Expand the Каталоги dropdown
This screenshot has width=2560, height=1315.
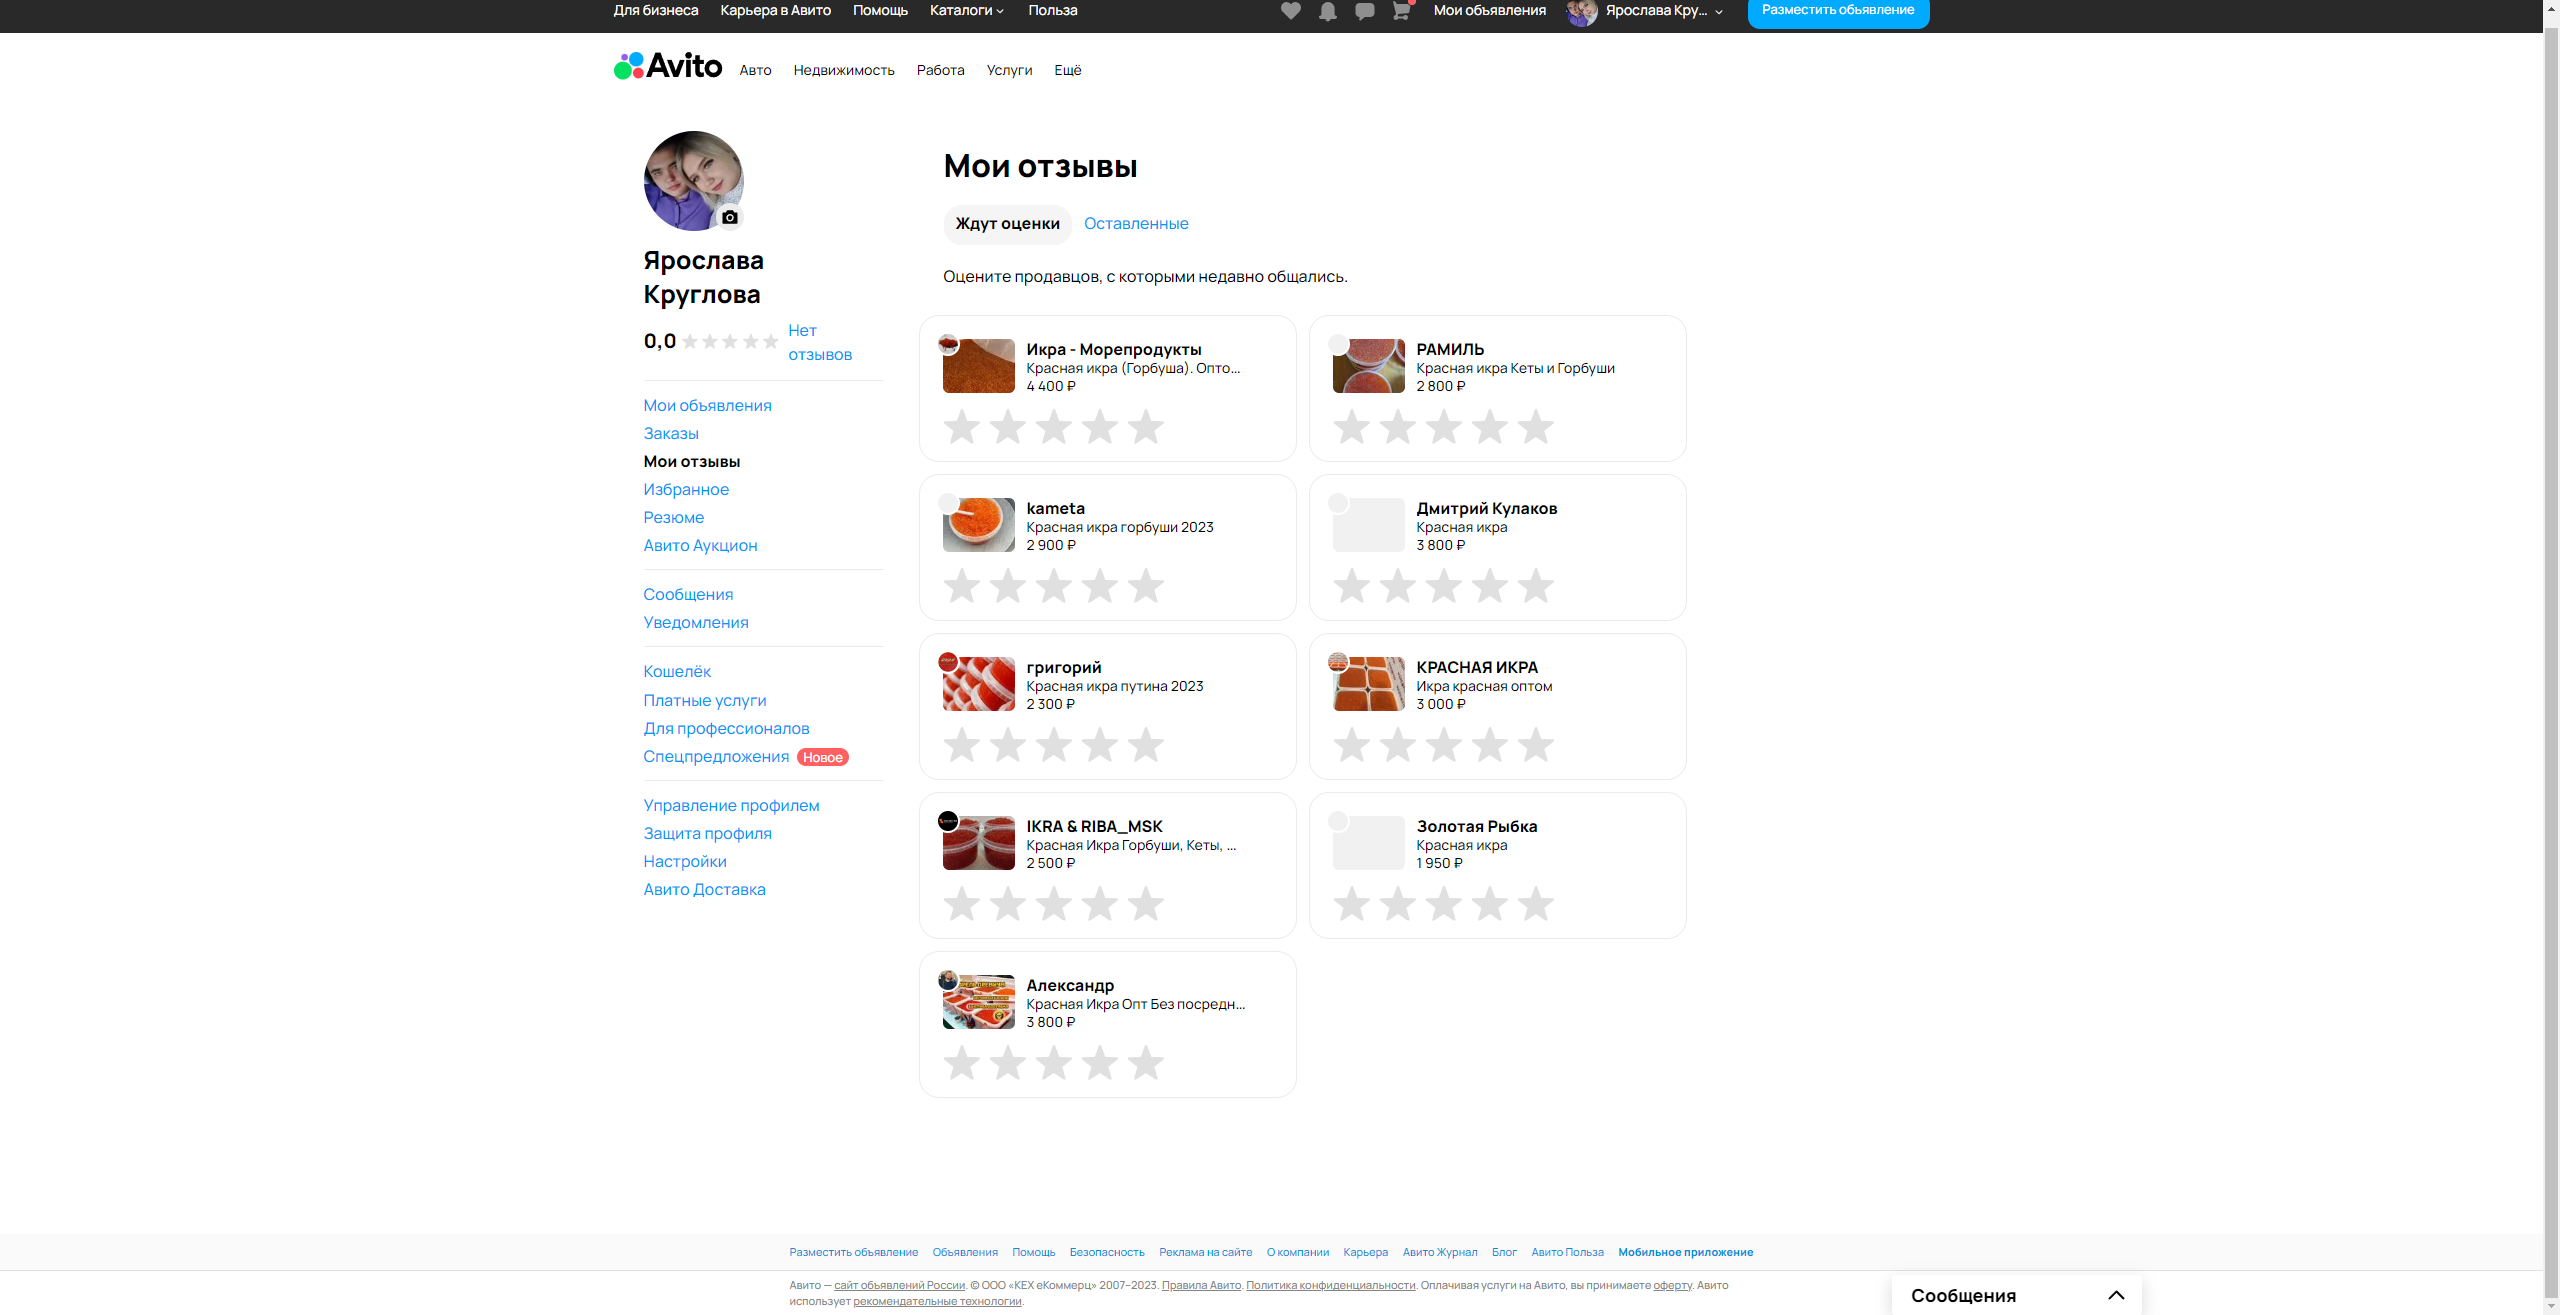[966, 10]
